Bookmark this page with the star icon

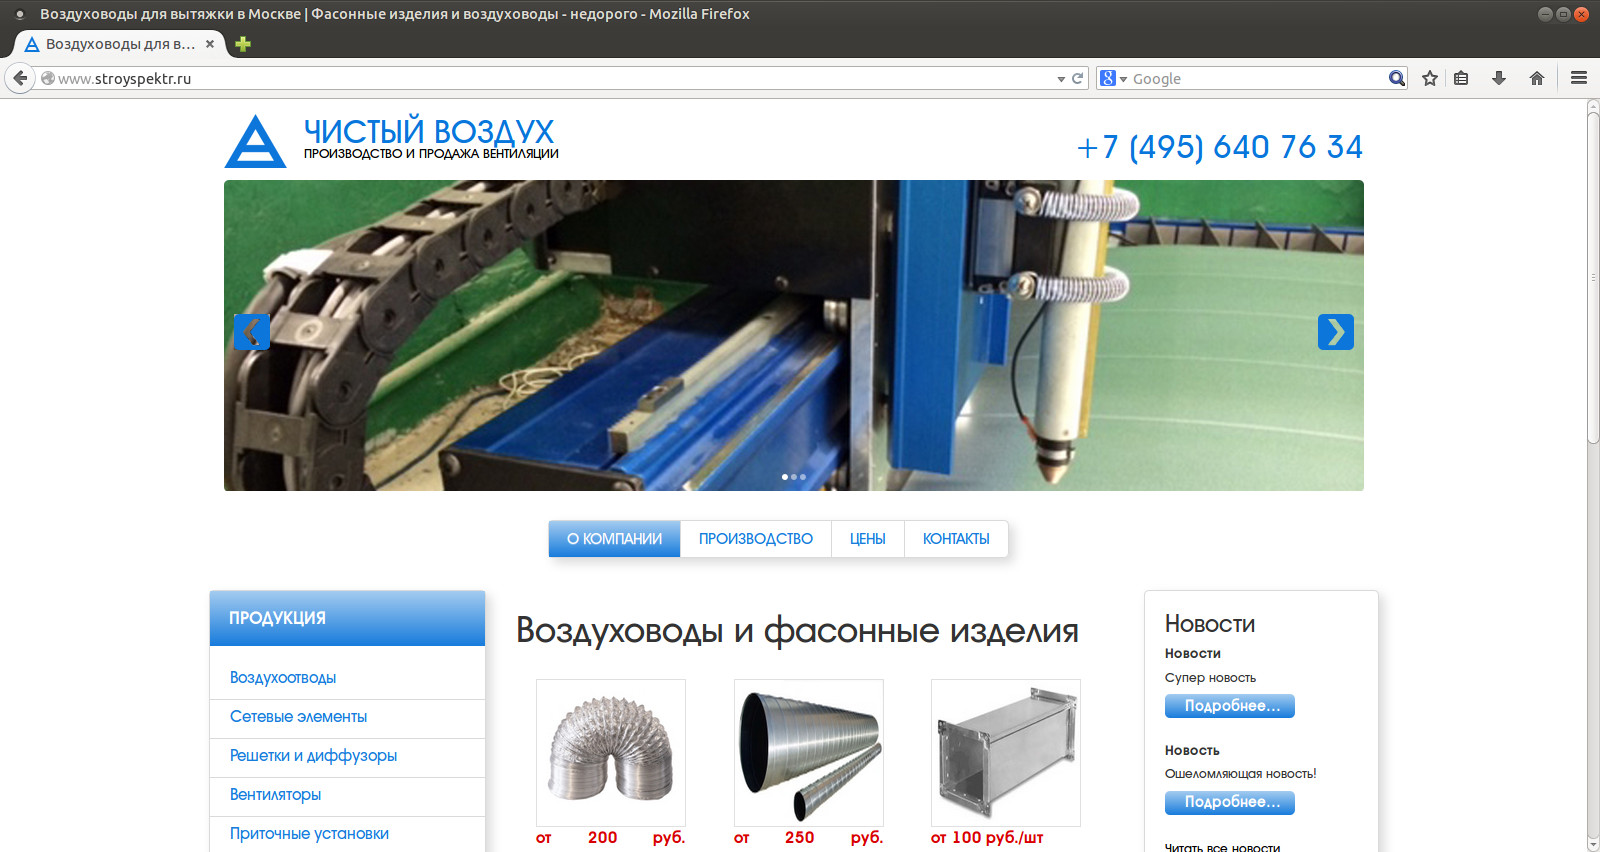tap(1430, 78)
